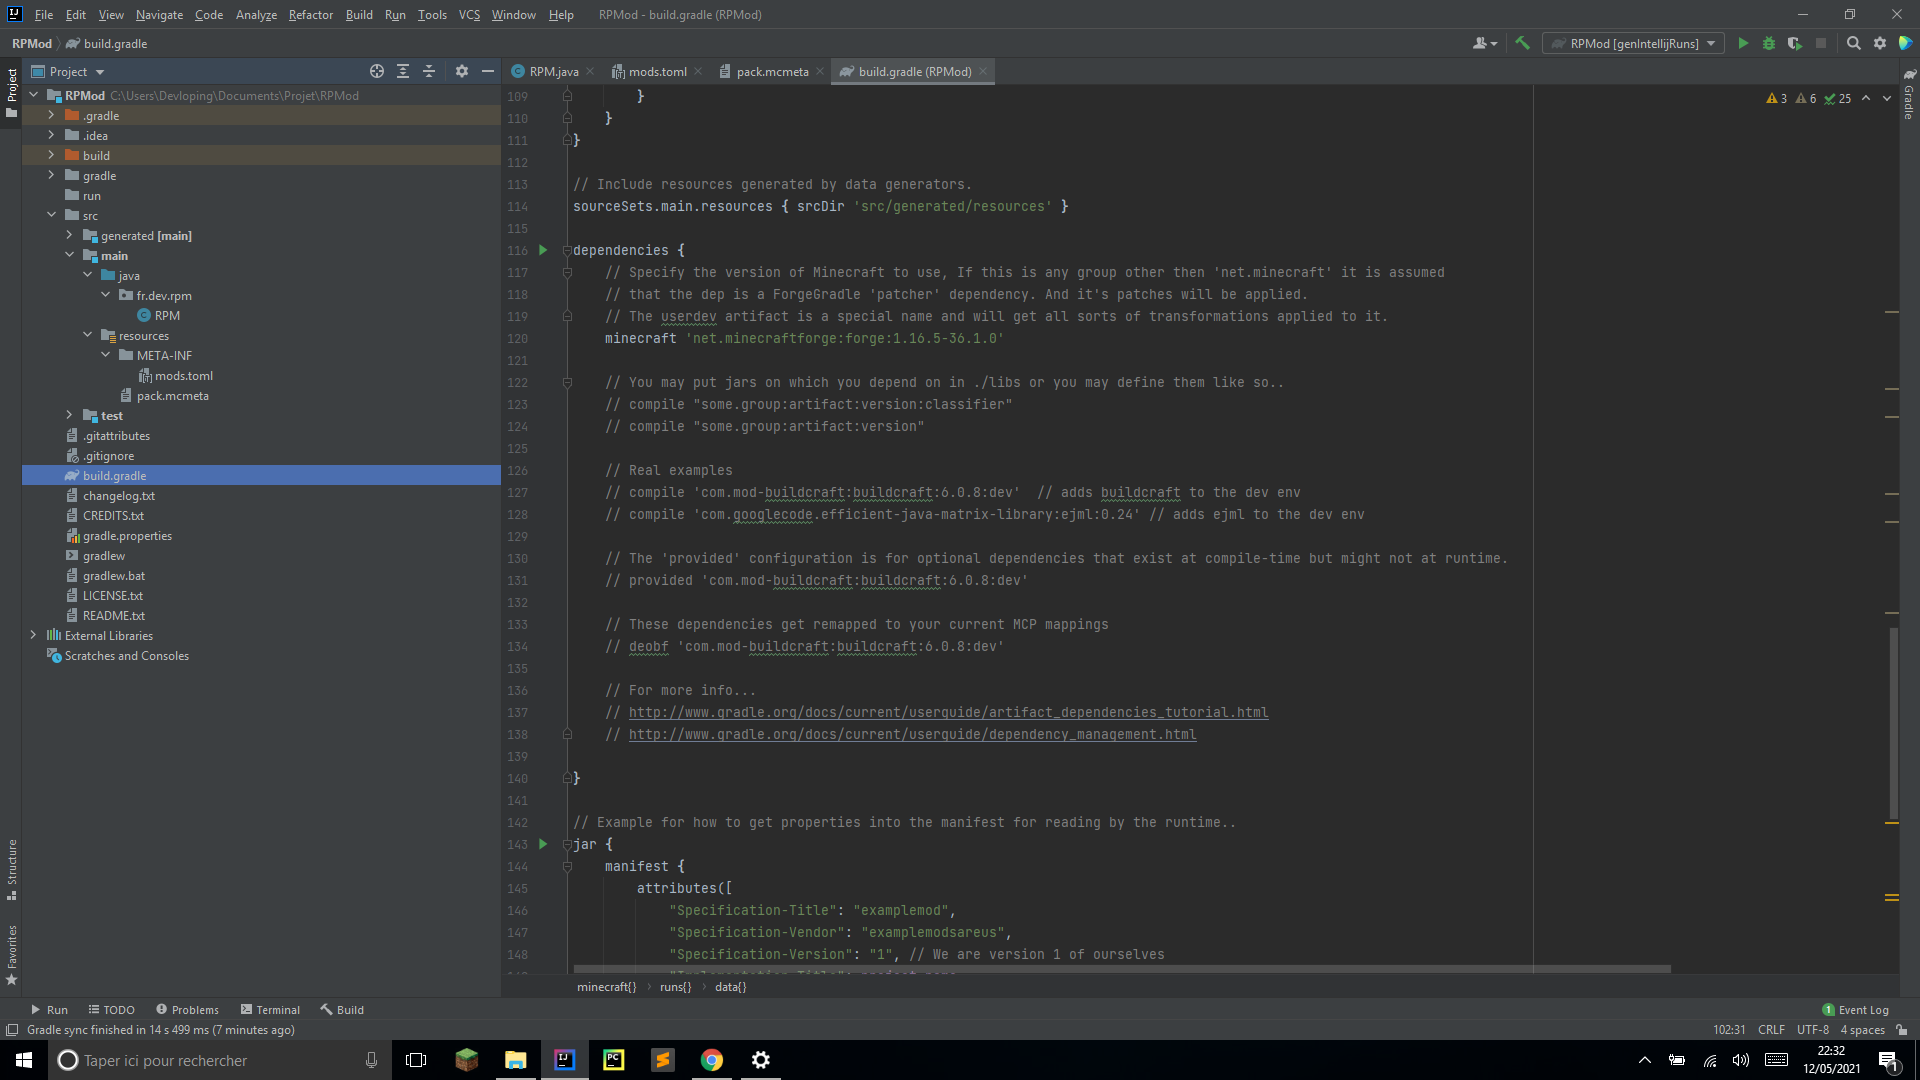
Task: Toggle the read-only lock icon in status bar
Action: coord(1901,1030)
